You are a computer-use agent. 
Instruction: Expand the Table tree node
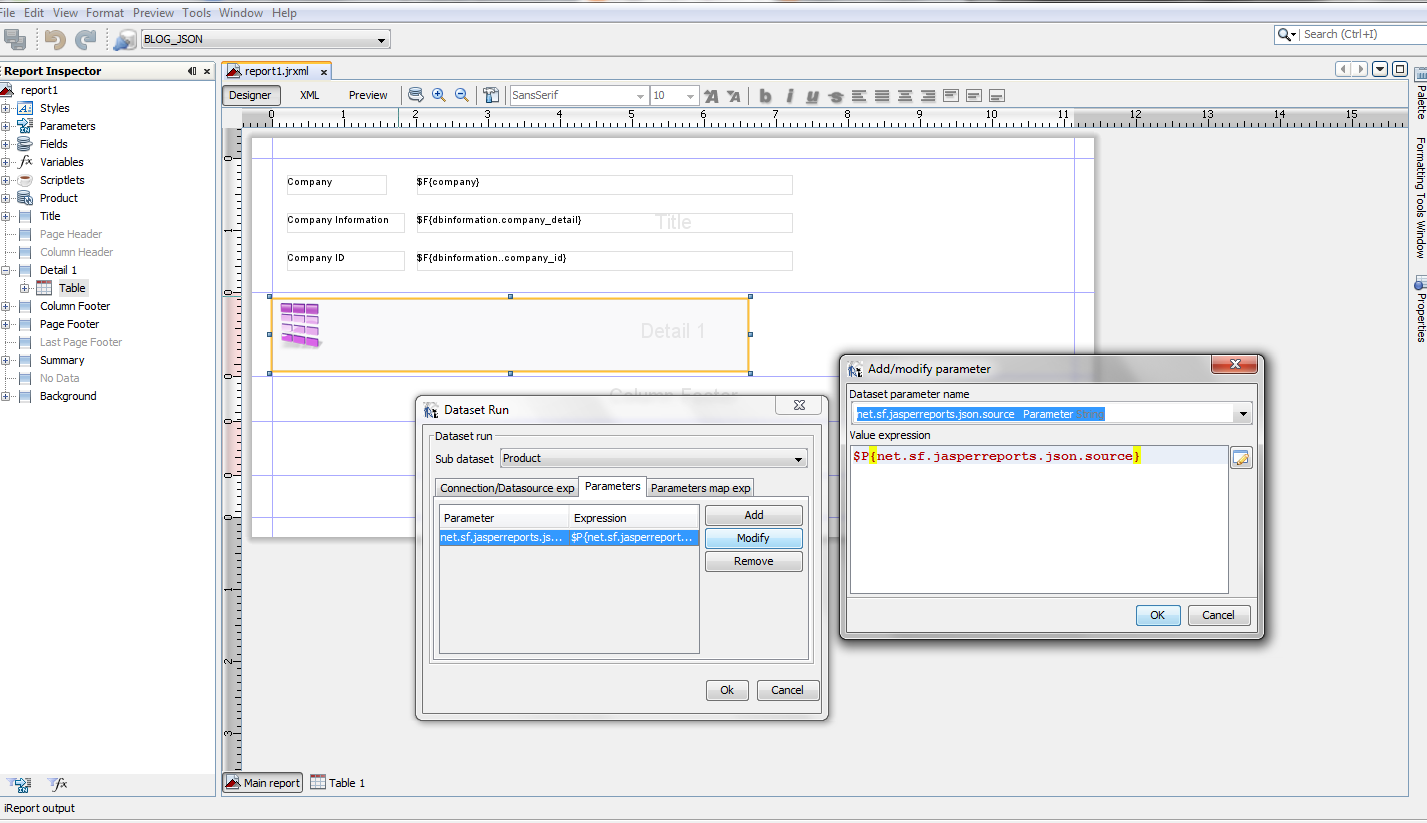(25, 288)
